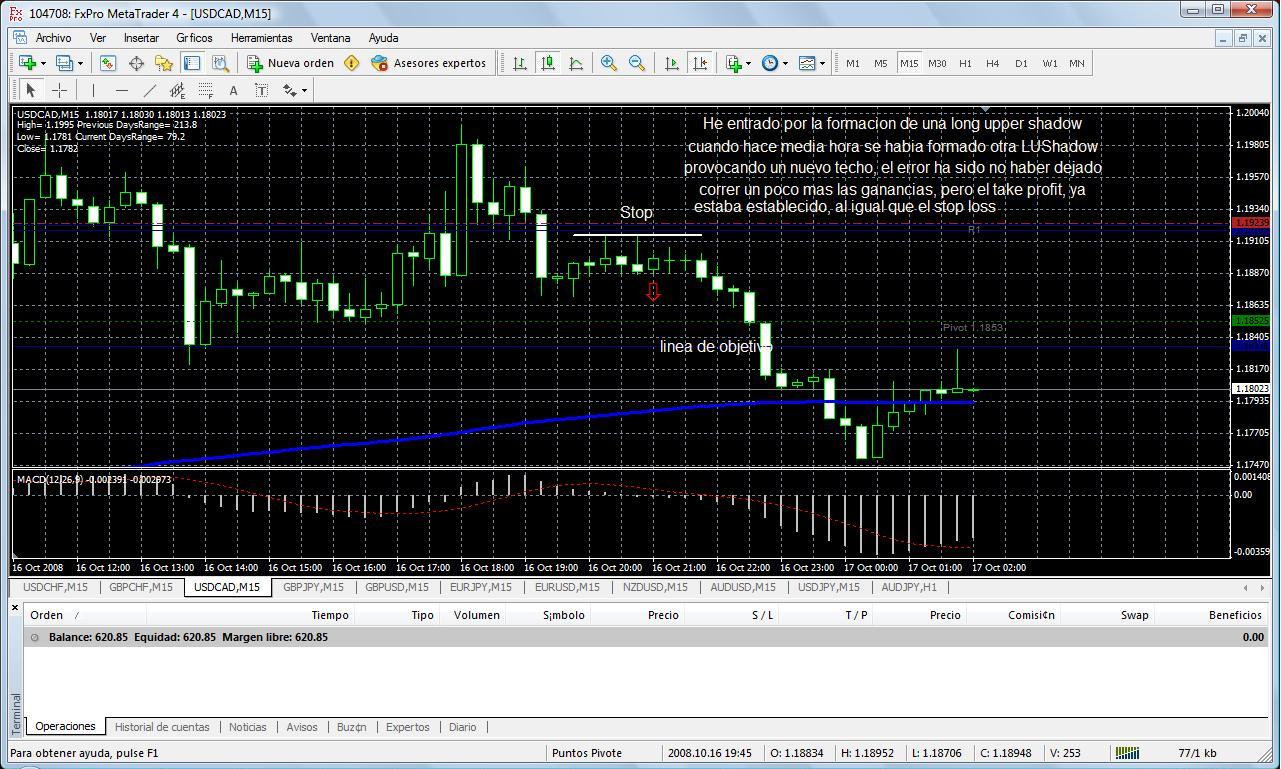Toggle chart auto scroll
The image size is (1281, 769).
pos(672,63)
